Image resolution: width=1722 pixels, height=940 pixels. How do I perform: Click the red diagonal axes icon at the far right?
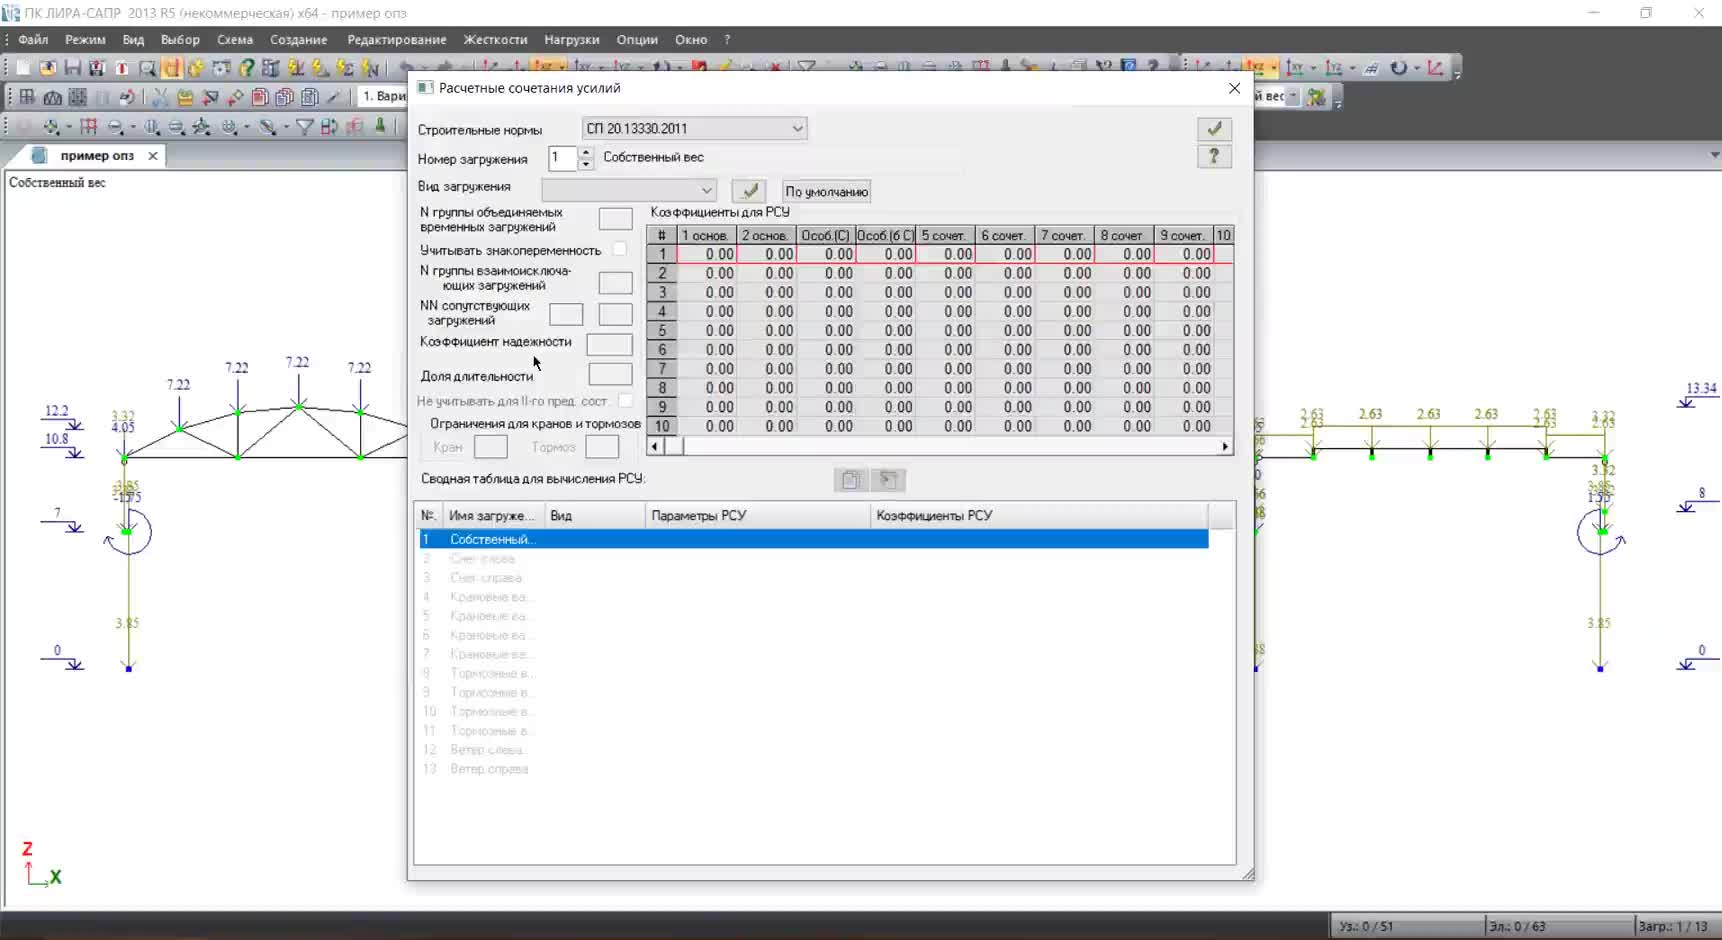coord(1435,68)
